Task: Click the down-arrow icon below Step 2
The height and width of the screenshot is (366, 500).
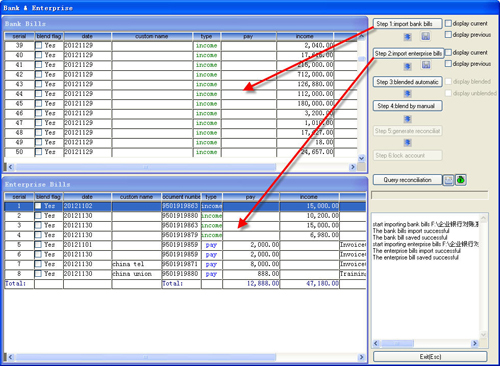Action: click(x=407, y=66)
